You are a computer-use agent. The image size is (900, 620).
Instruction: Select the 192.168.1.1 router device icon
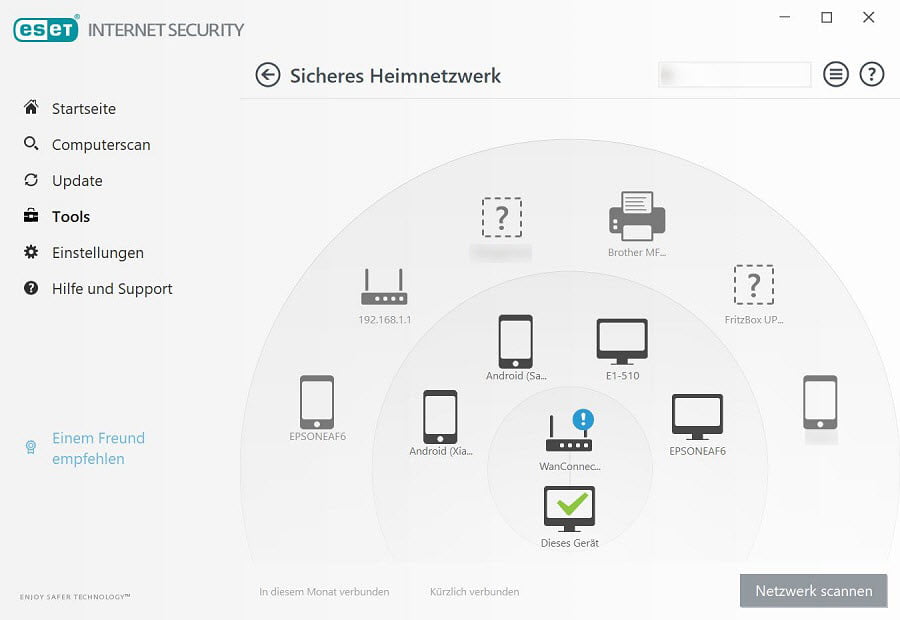point(384,286)
